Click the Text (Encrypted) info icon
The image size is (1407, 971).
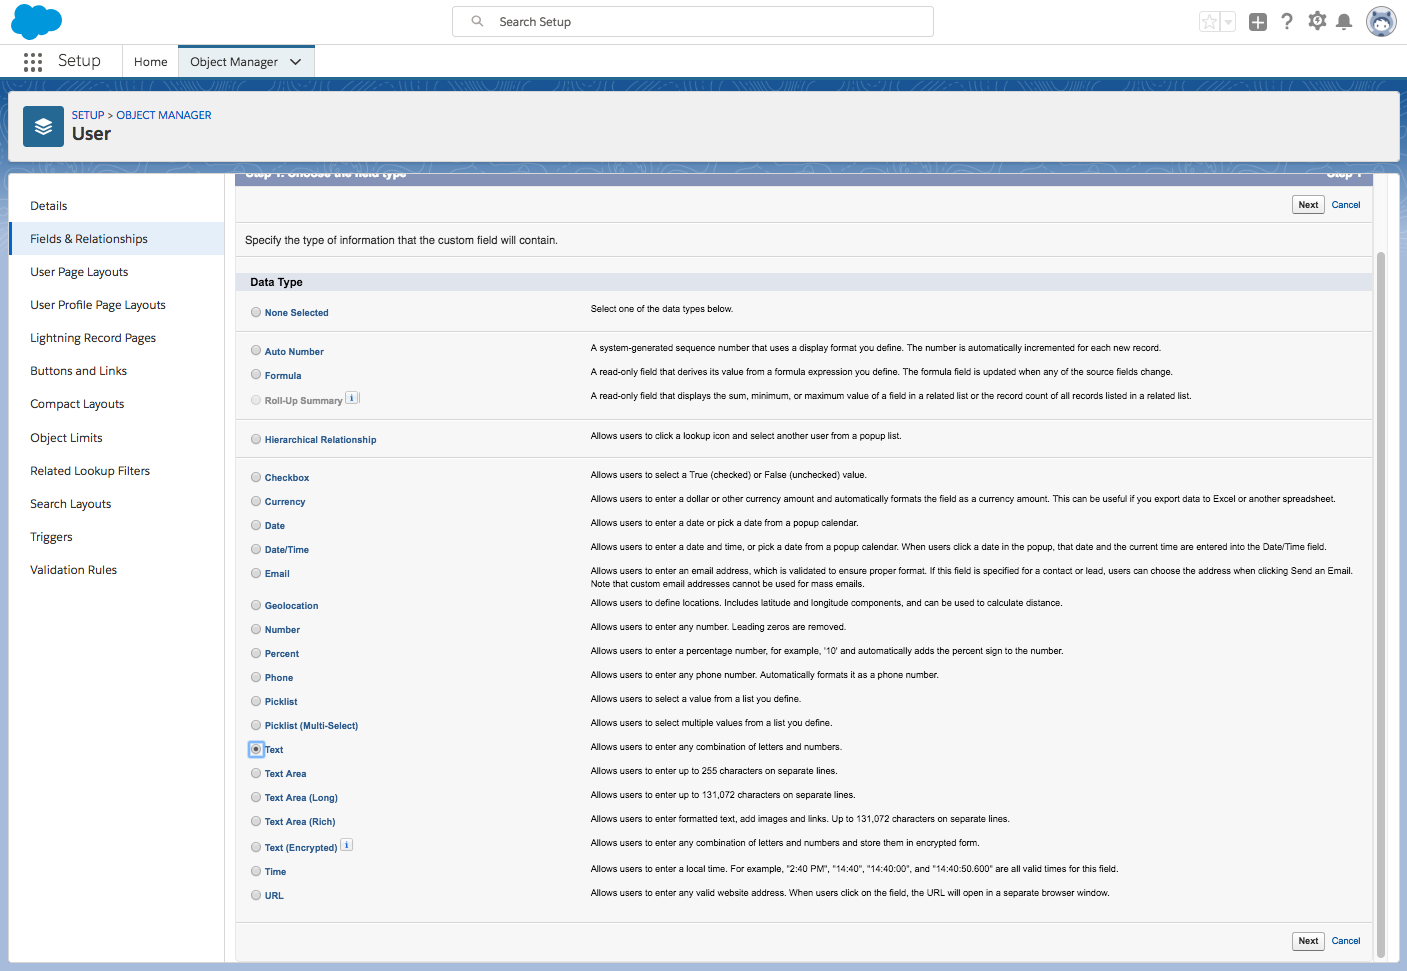347,845
